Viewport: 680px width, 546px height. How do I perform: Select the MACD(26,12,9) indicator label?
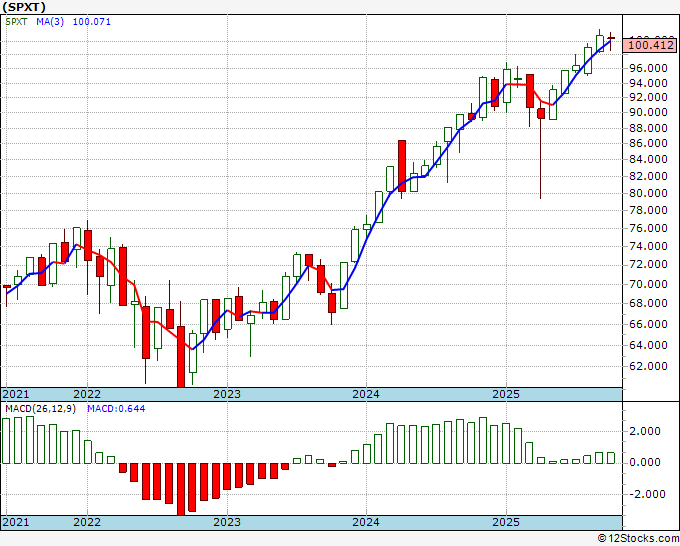click(40, 409)
